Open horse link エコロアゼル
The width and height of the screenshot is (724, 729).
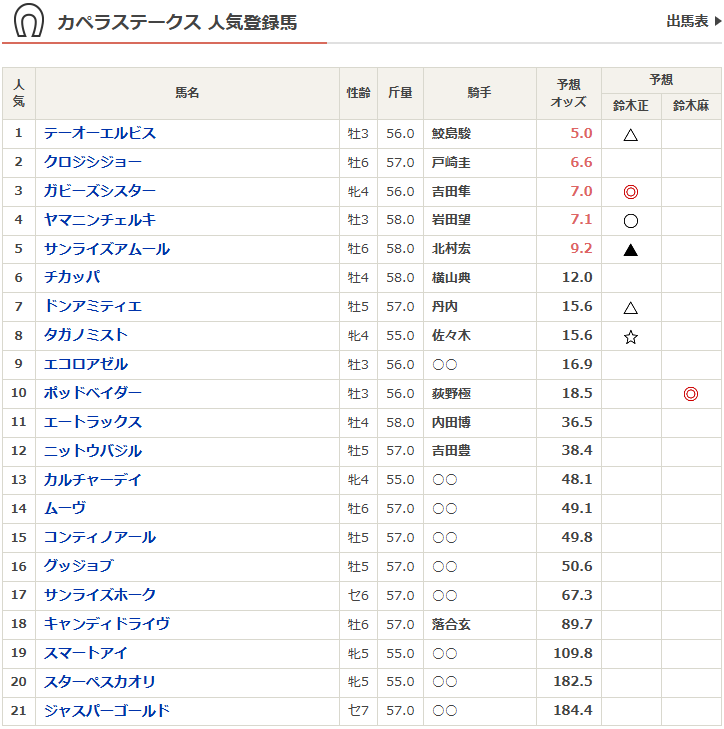pyautogui.click(x=86, y=364)
